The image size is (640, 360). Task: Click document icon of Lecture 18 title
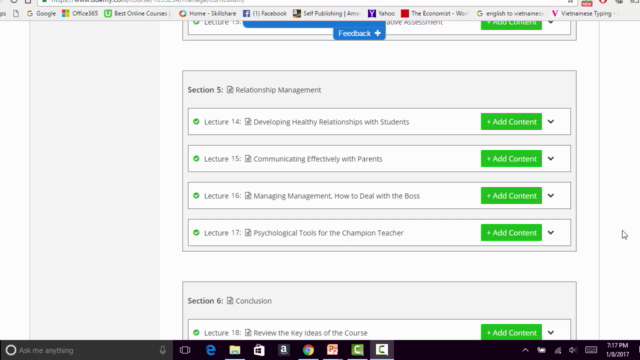click(x=248, y=333)
